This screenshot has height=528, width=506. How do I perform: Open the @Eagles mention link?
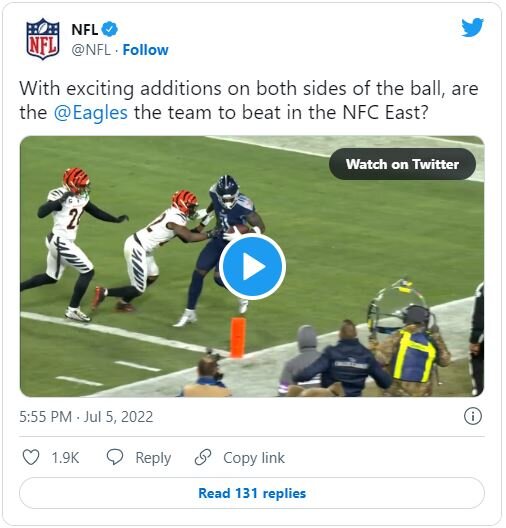[x=91, y=112]
